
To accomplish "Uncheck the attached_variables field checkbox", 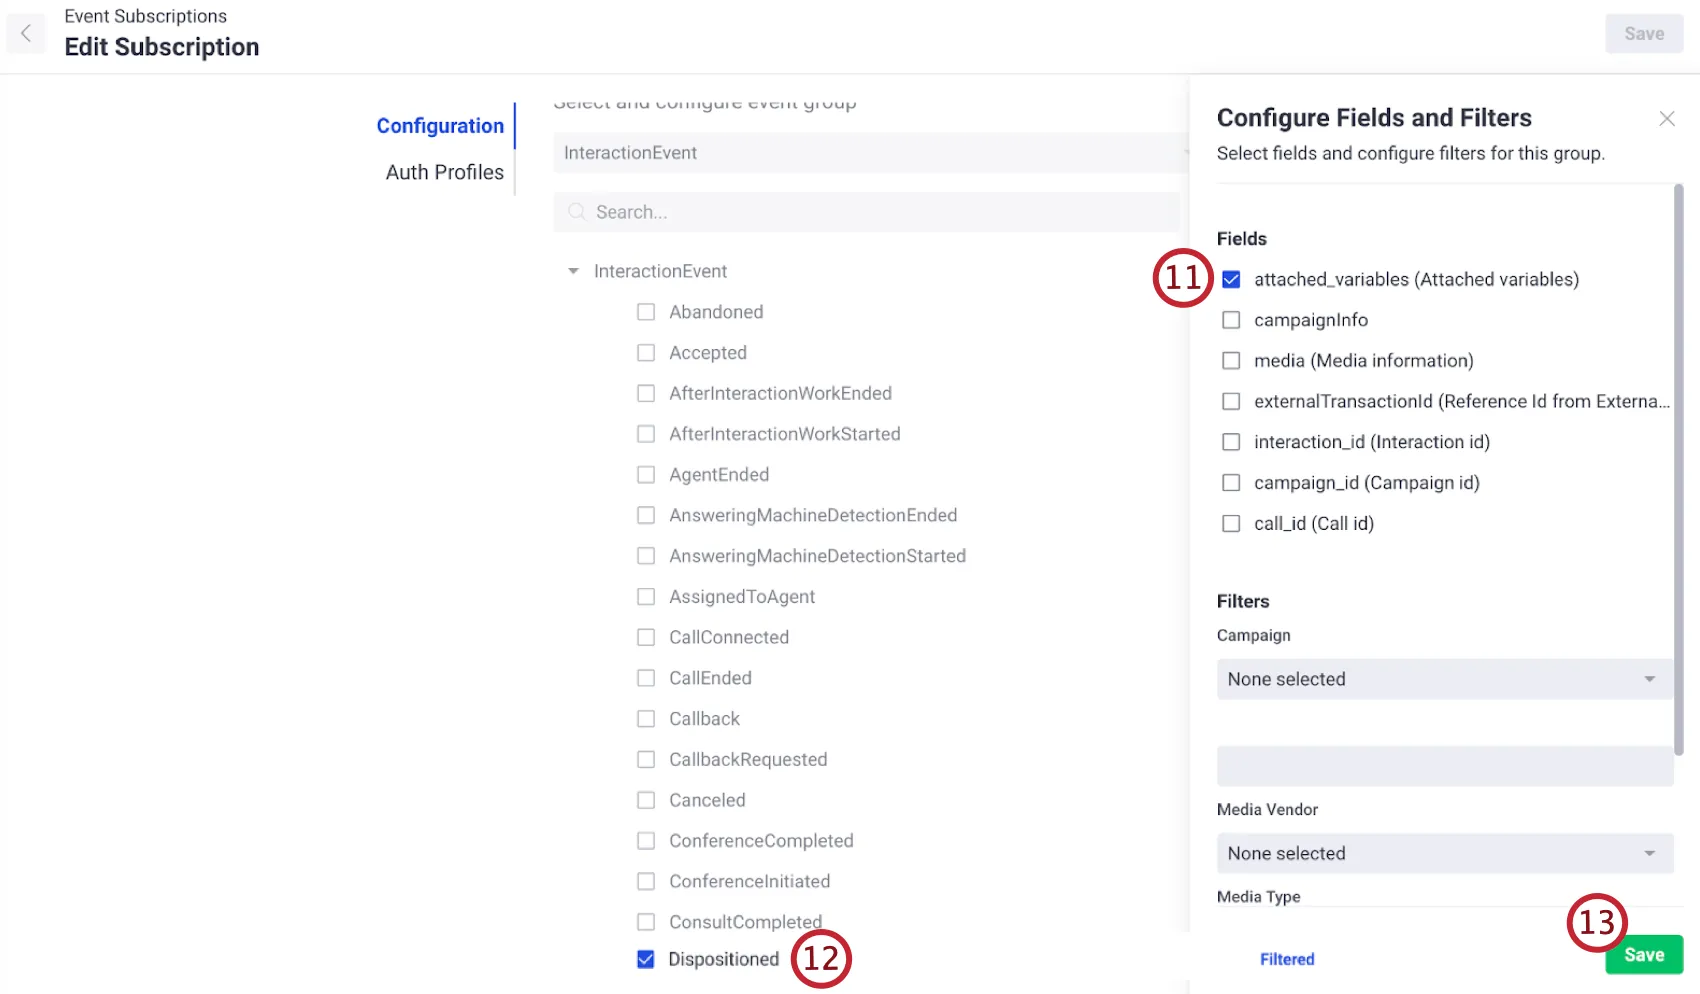I will click(1231, 280).
